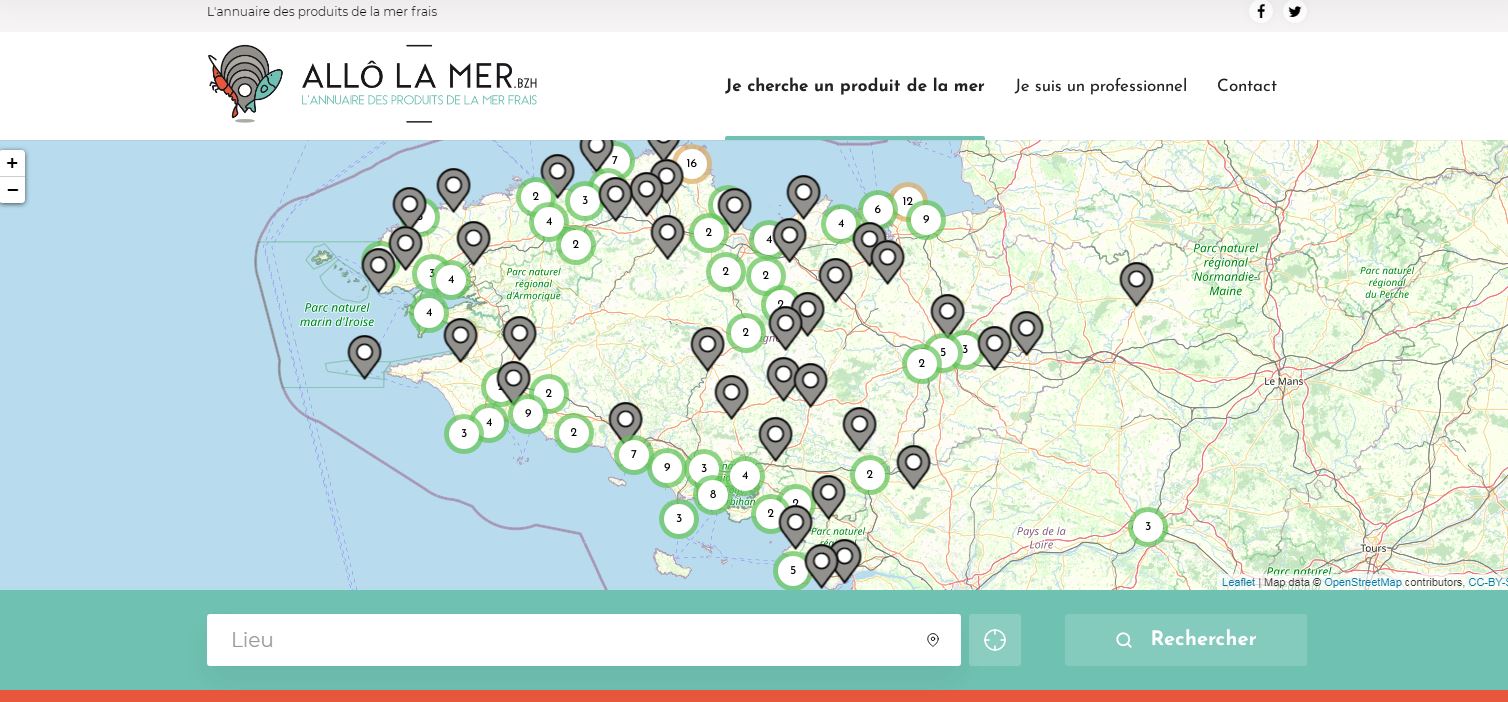
Task: Select the marker in Parc marin d'Iroise
Action: point(364,353)
